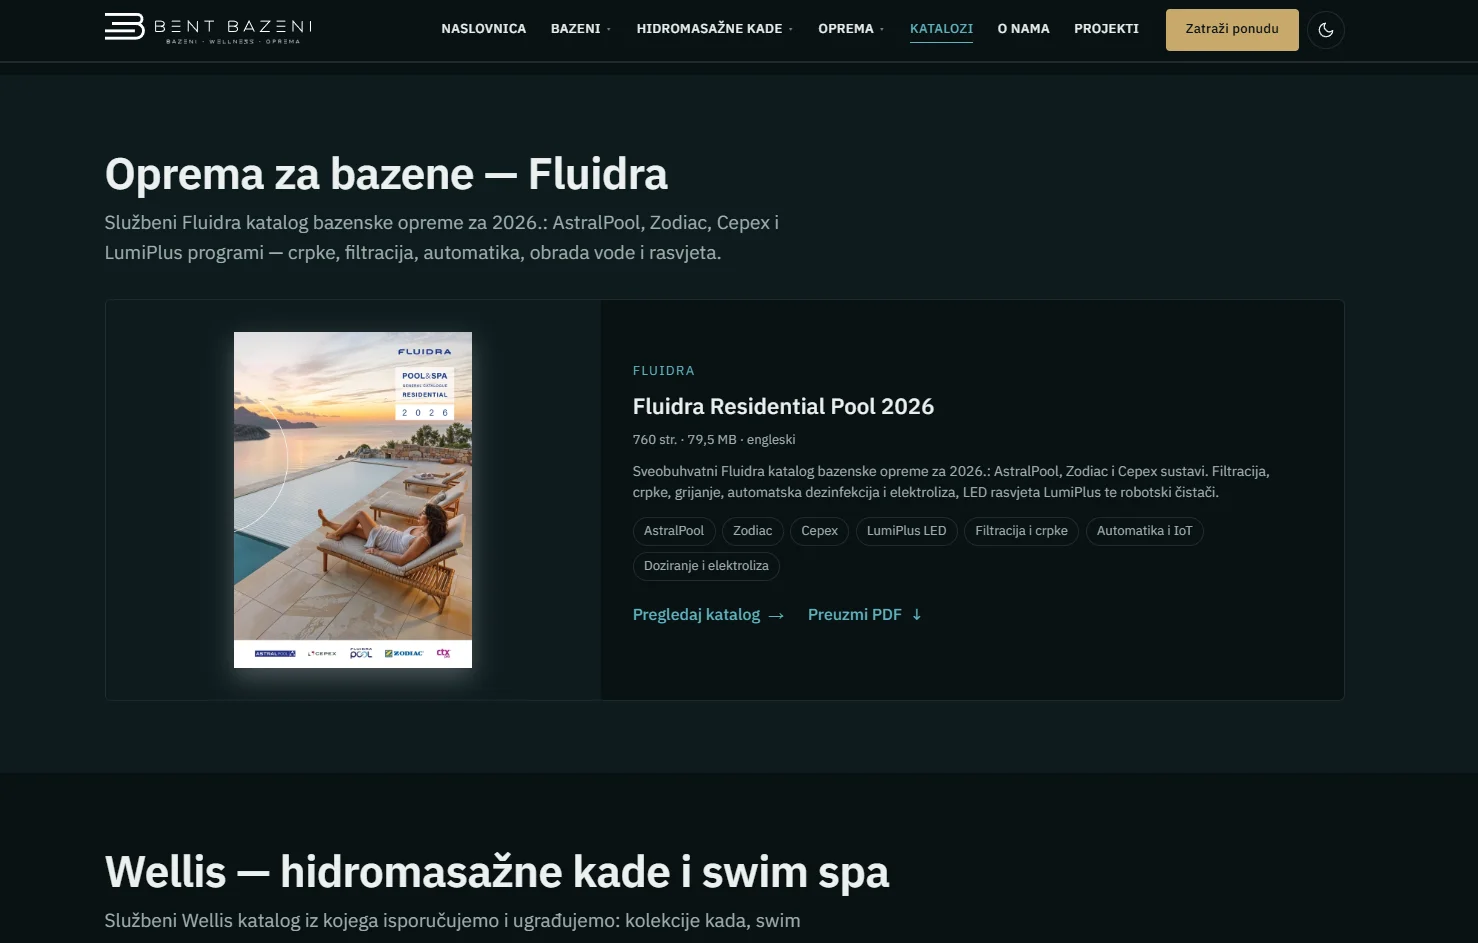Click the Pregledaj katalog arrow icon

[776, 616]
